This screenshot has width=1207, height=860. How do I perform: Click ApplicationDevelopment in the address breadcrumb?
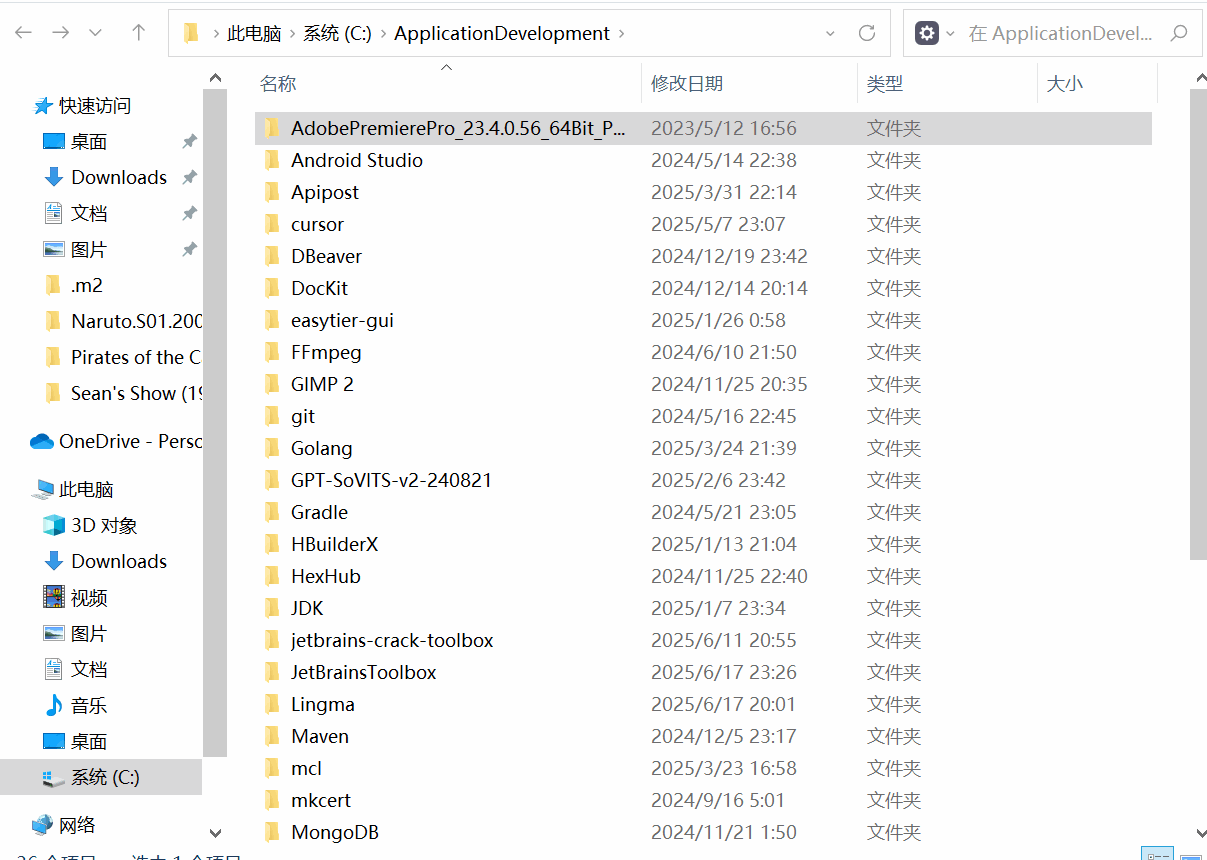(x=502, y=33)
